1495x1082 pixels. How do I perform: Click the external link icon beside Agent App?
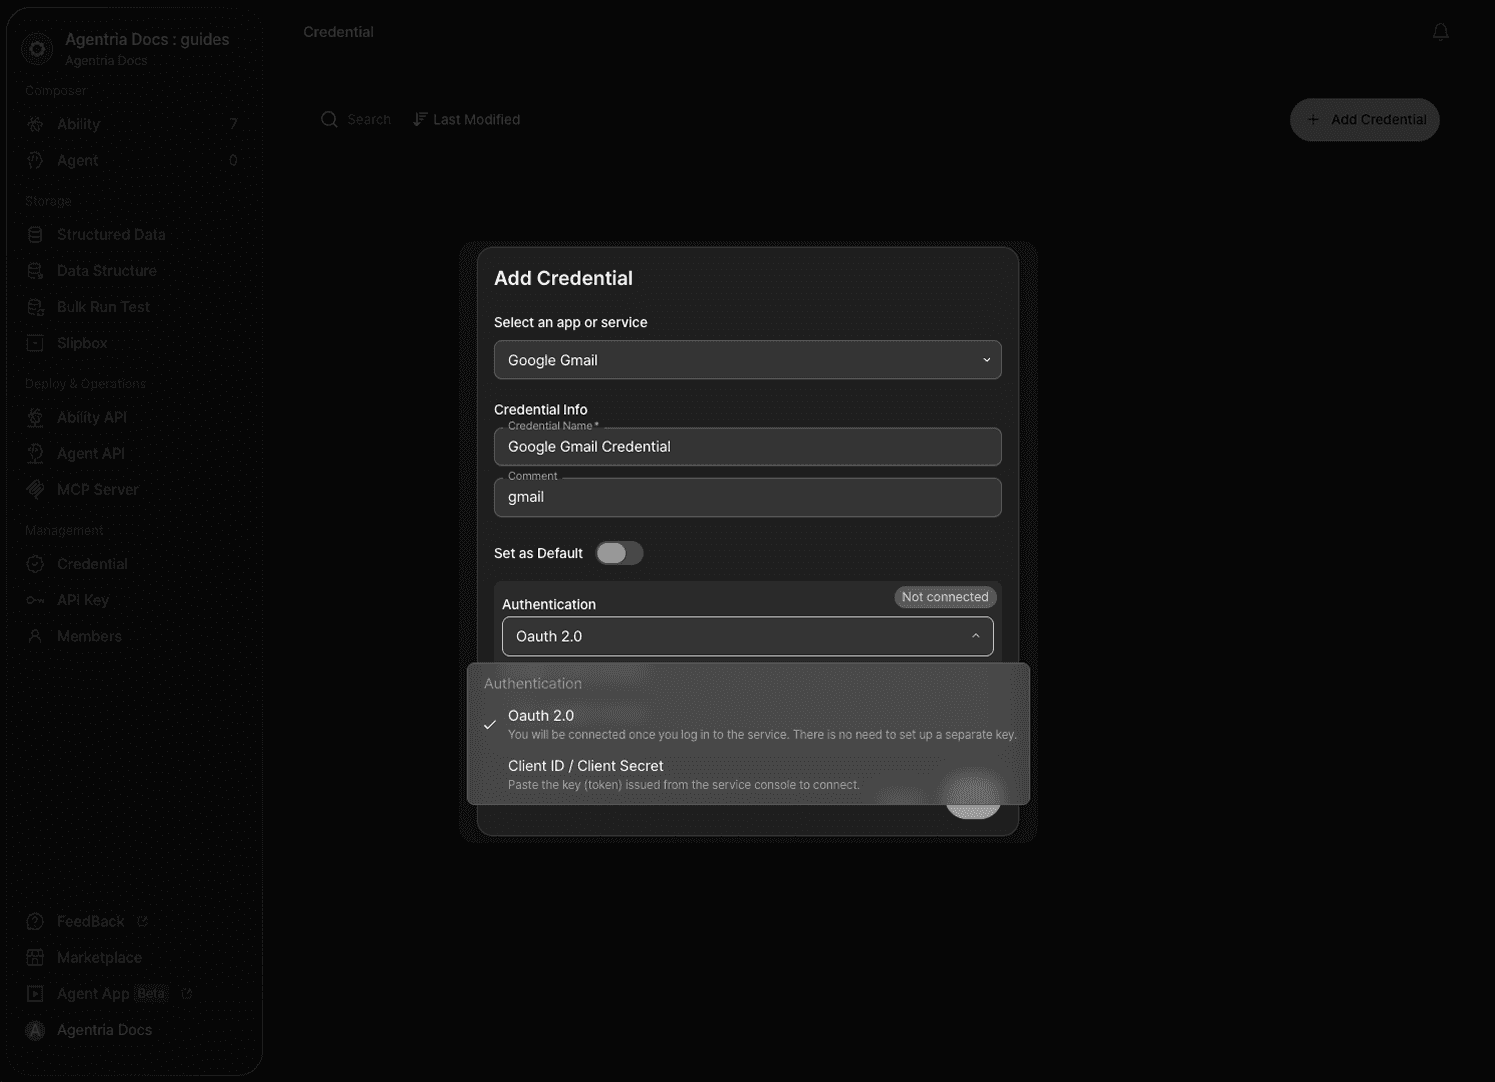186,993
